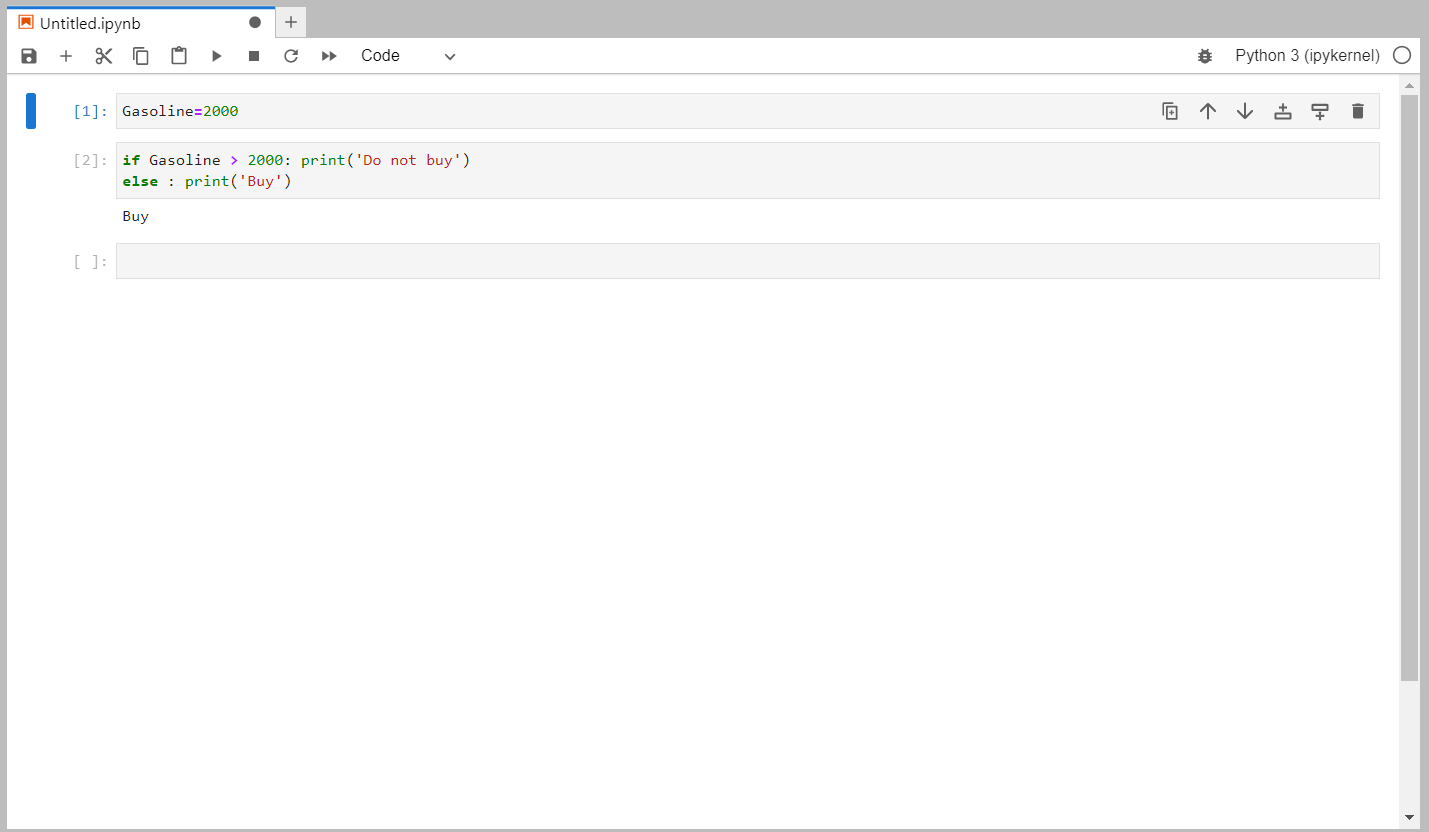Insert a new cell with the plus icon
The height and width of the screenshot is (832, 1429).
(66, 56)
